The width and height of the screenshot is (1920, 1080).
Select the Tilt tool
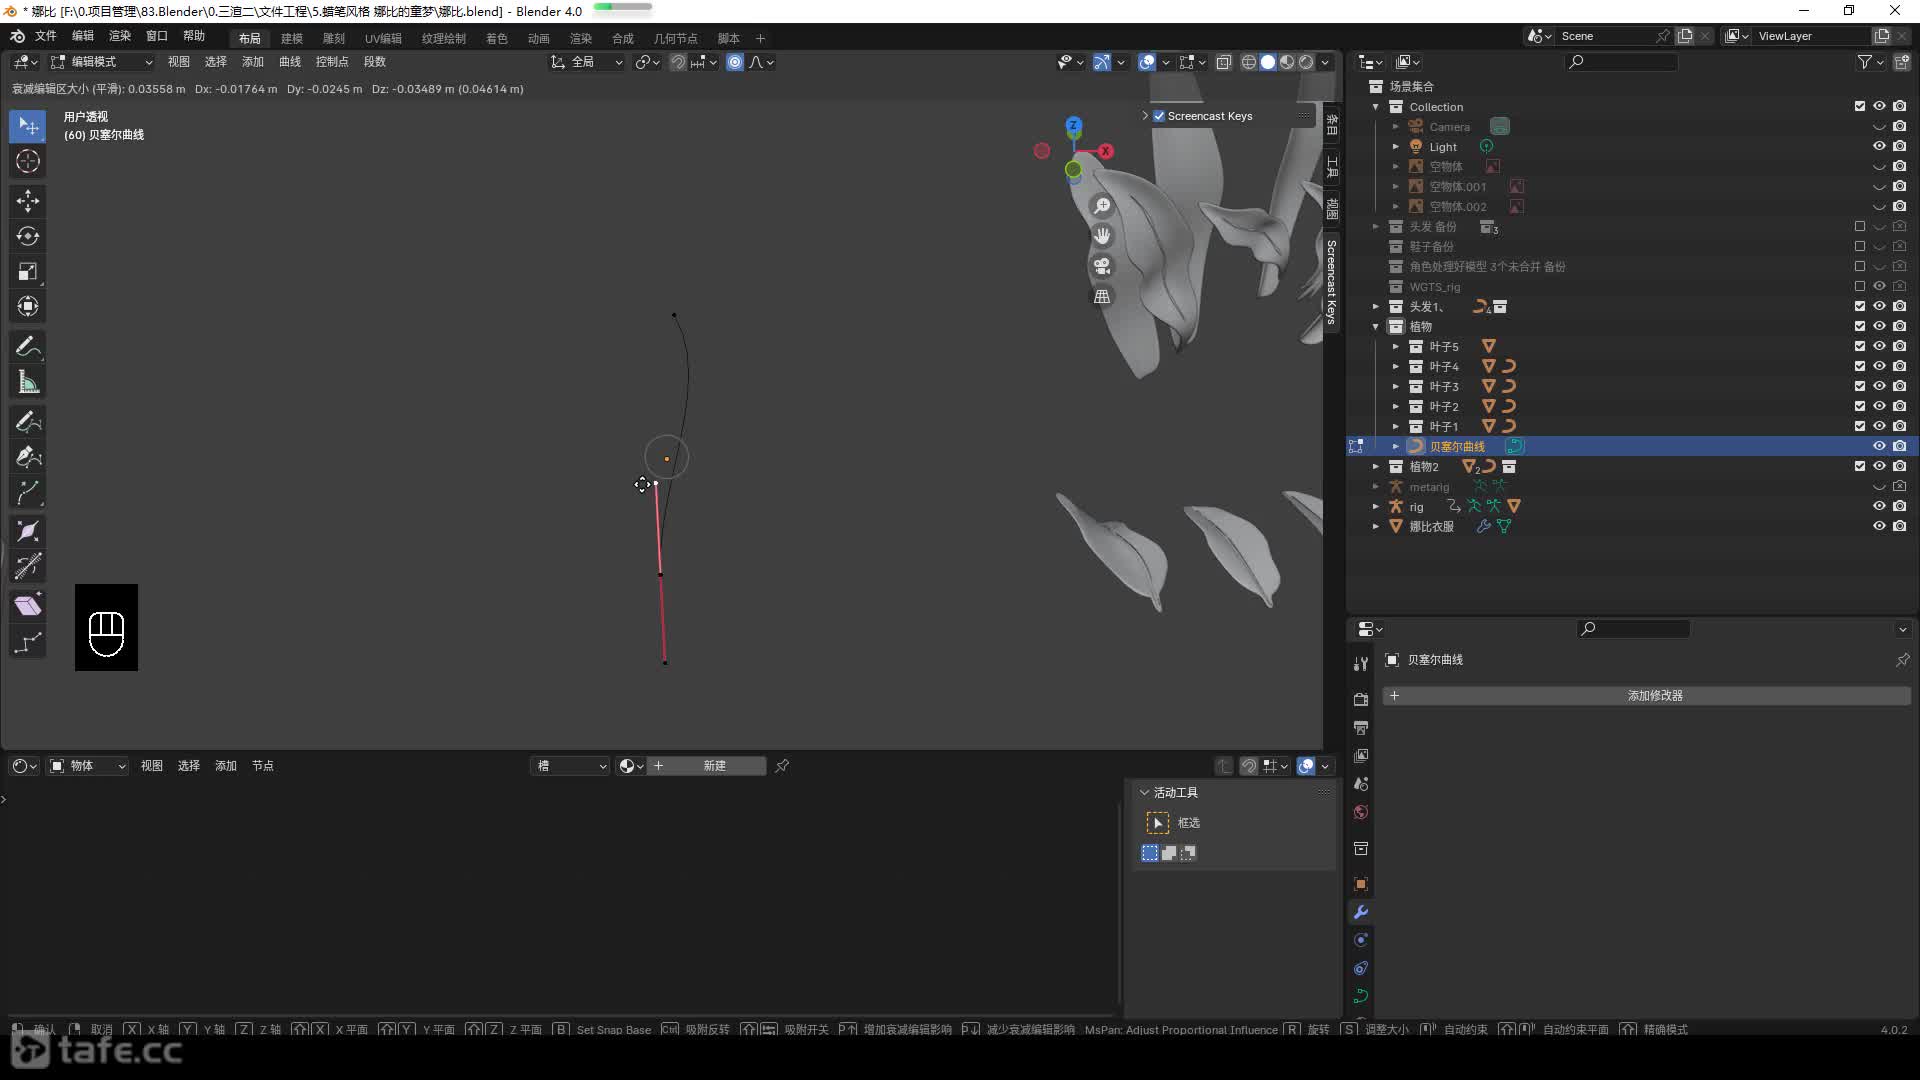[28, 566]
